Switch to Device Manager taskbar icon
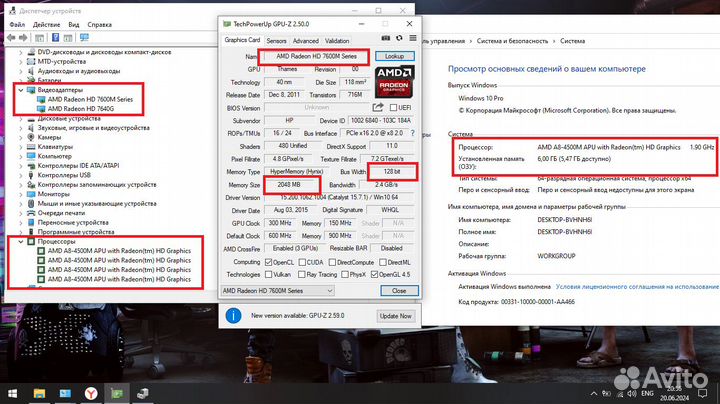 142,393
